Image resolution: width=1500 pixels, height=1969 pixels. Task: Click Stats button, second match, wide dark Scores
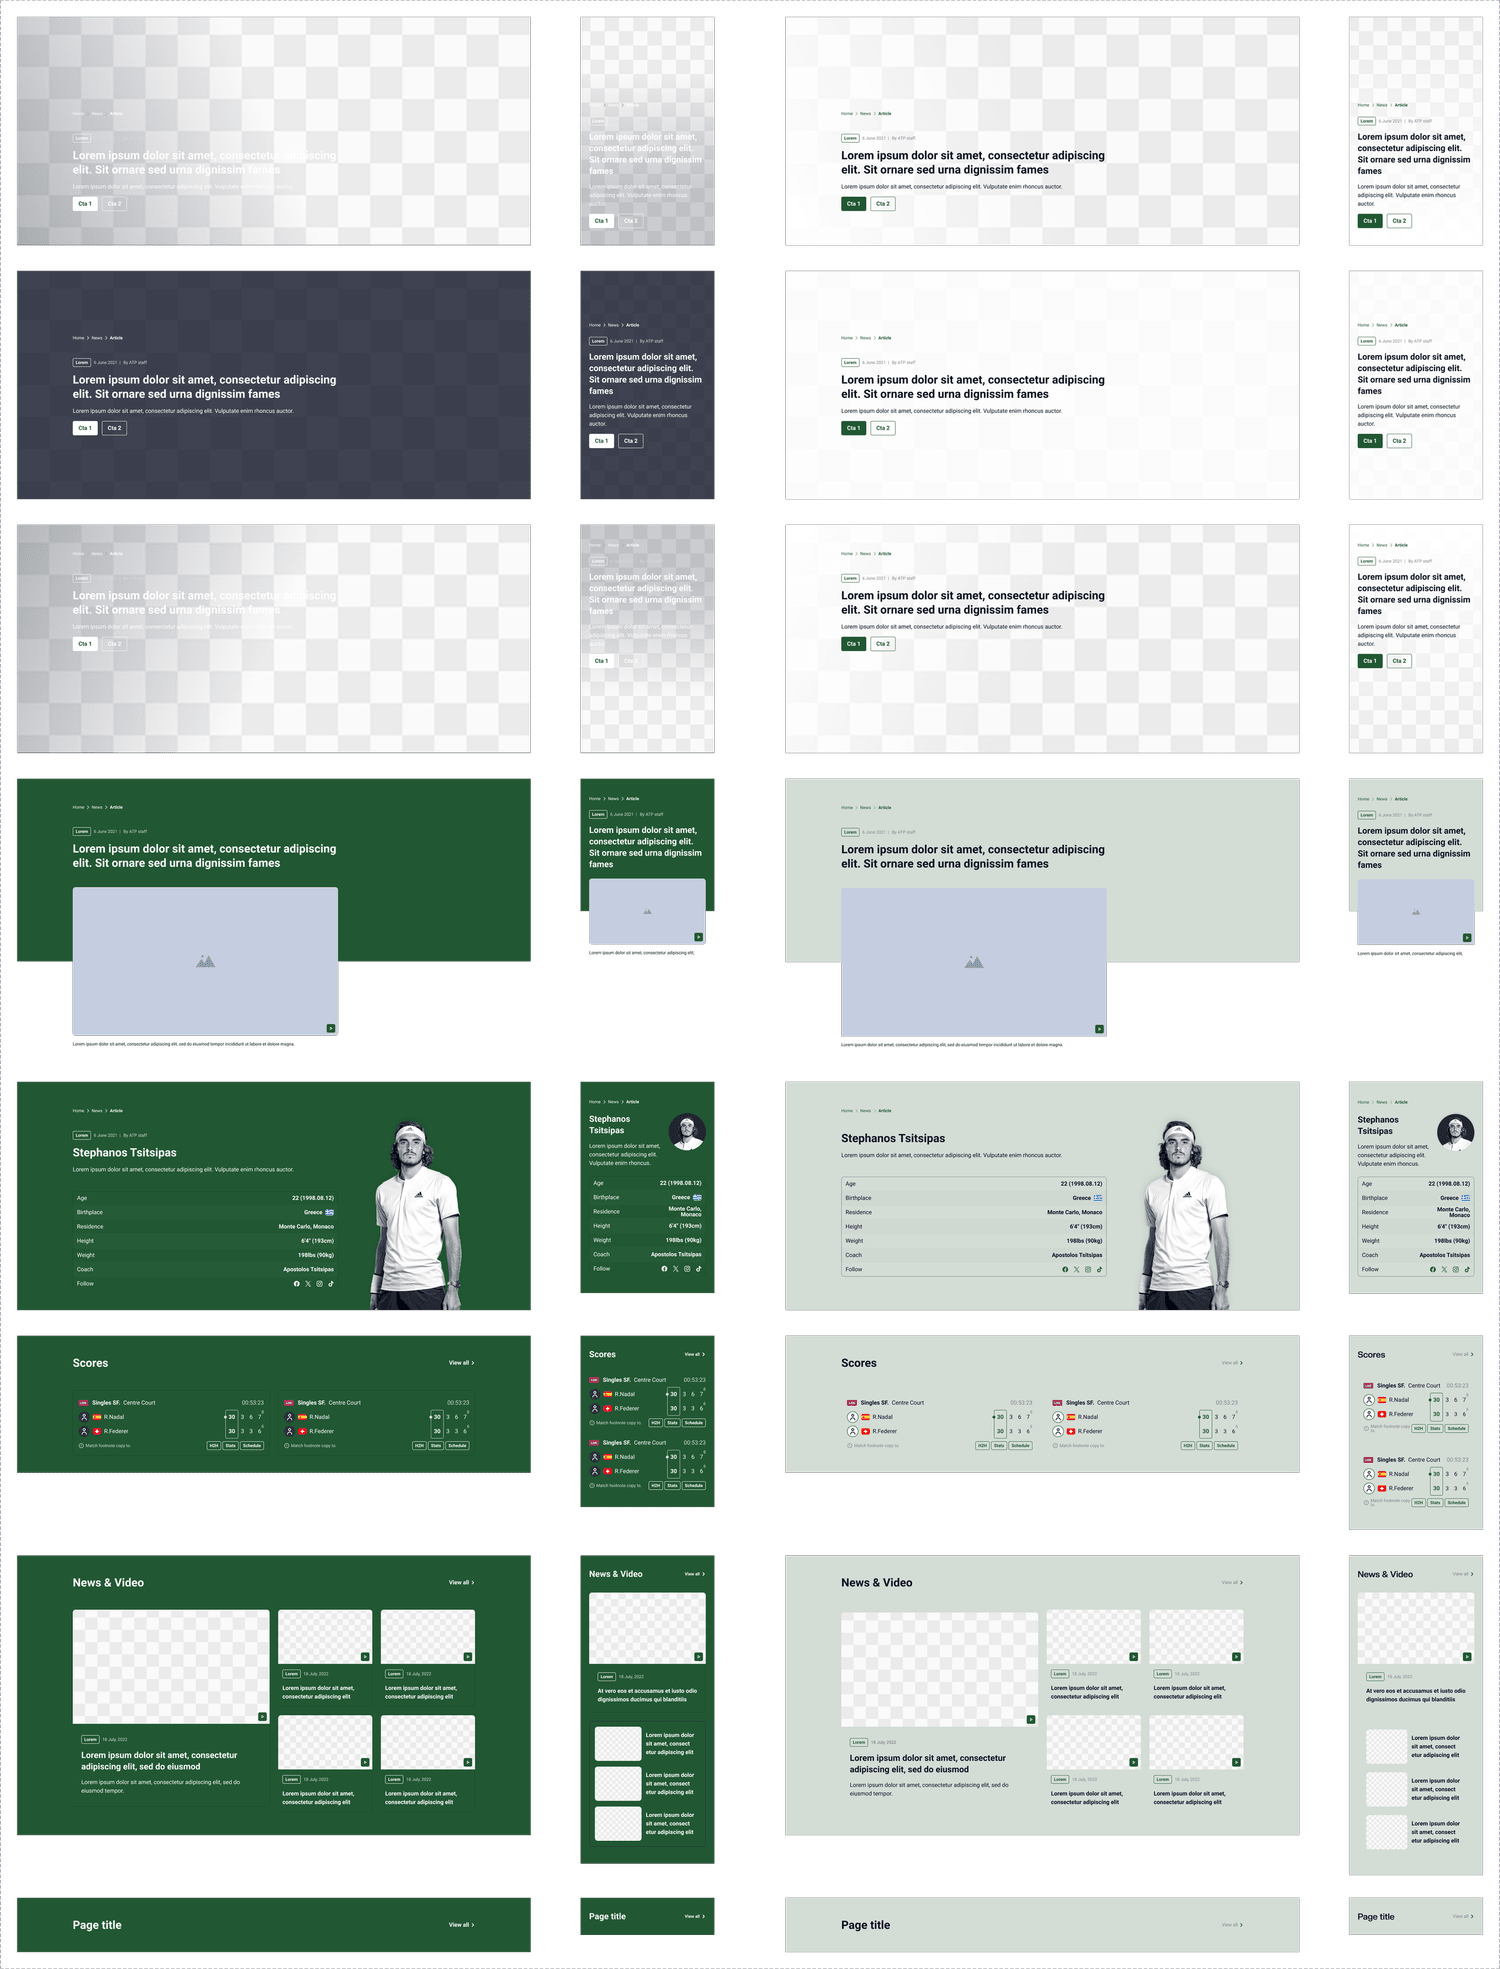click(436, 1445)
